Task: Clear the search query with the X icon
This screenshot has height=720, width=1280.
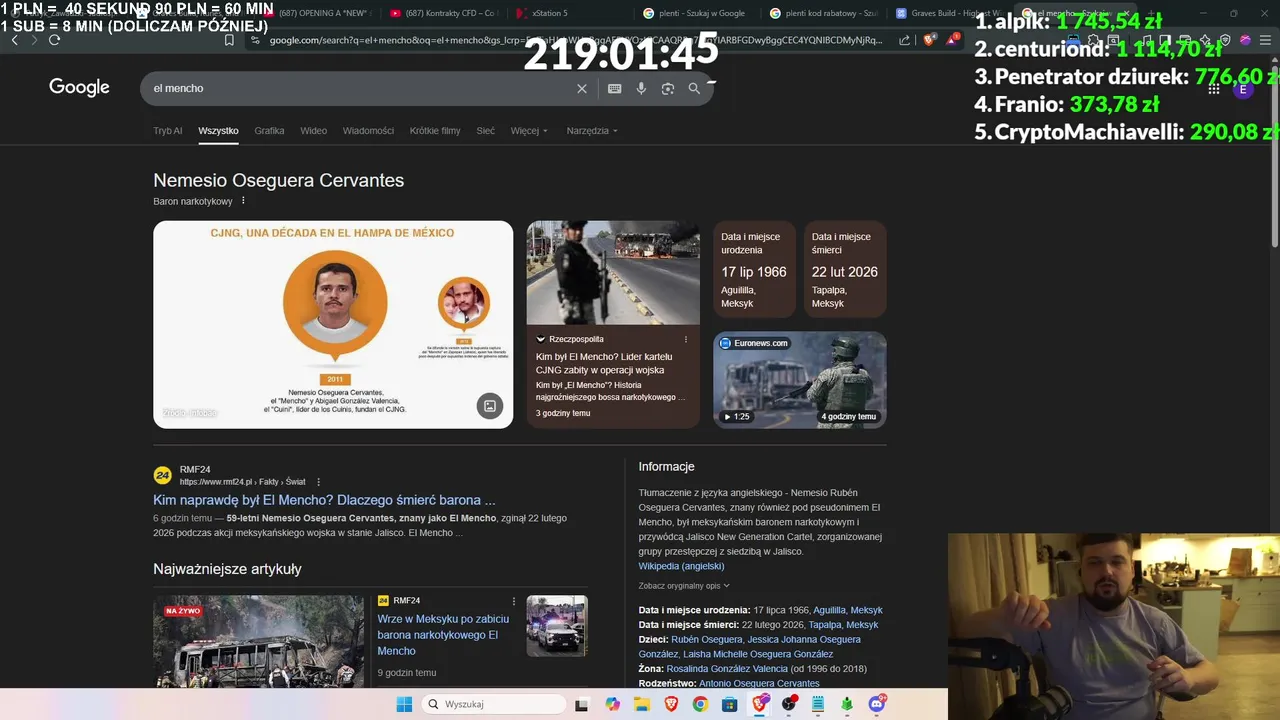Action: (x=582, y=88)
